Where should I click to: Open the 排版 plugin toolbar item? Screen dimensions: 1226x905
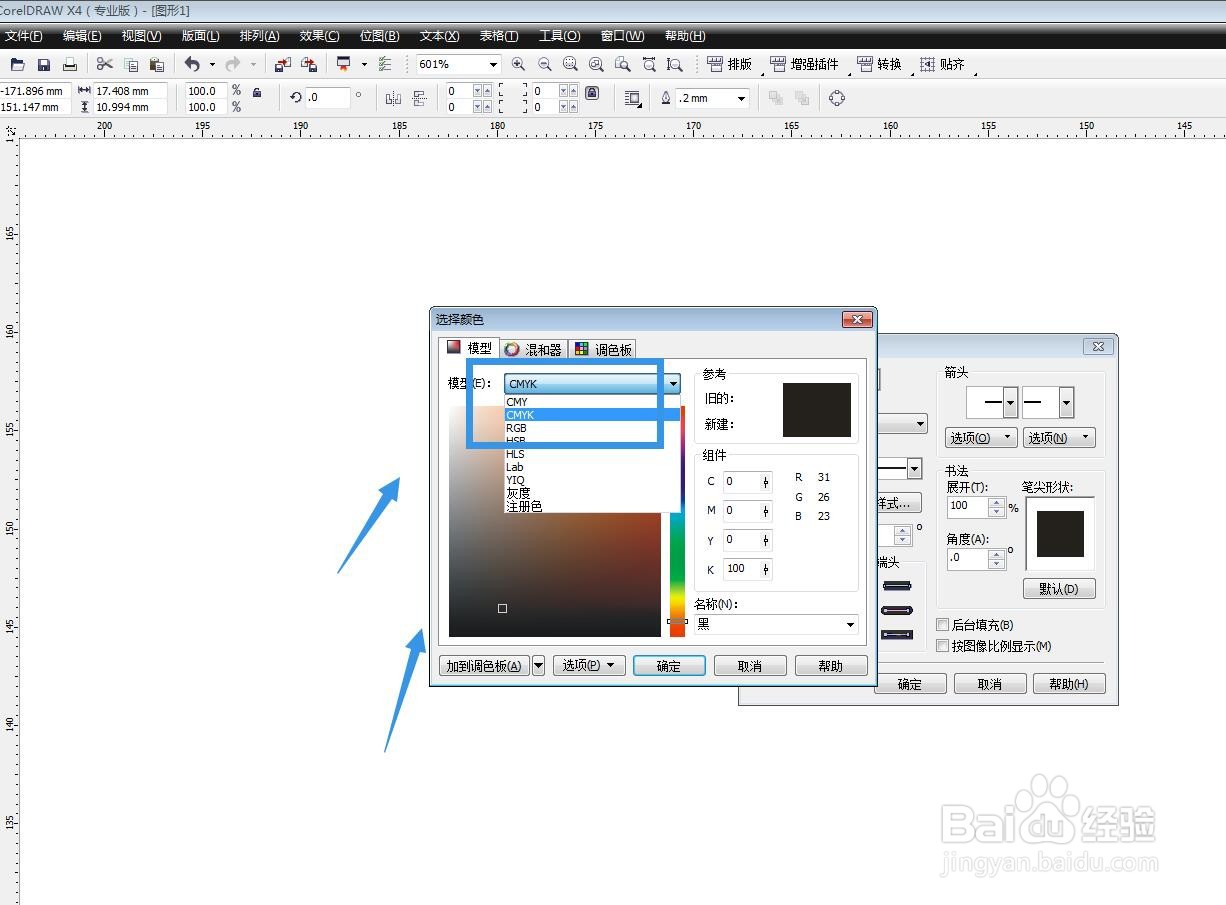730,64
